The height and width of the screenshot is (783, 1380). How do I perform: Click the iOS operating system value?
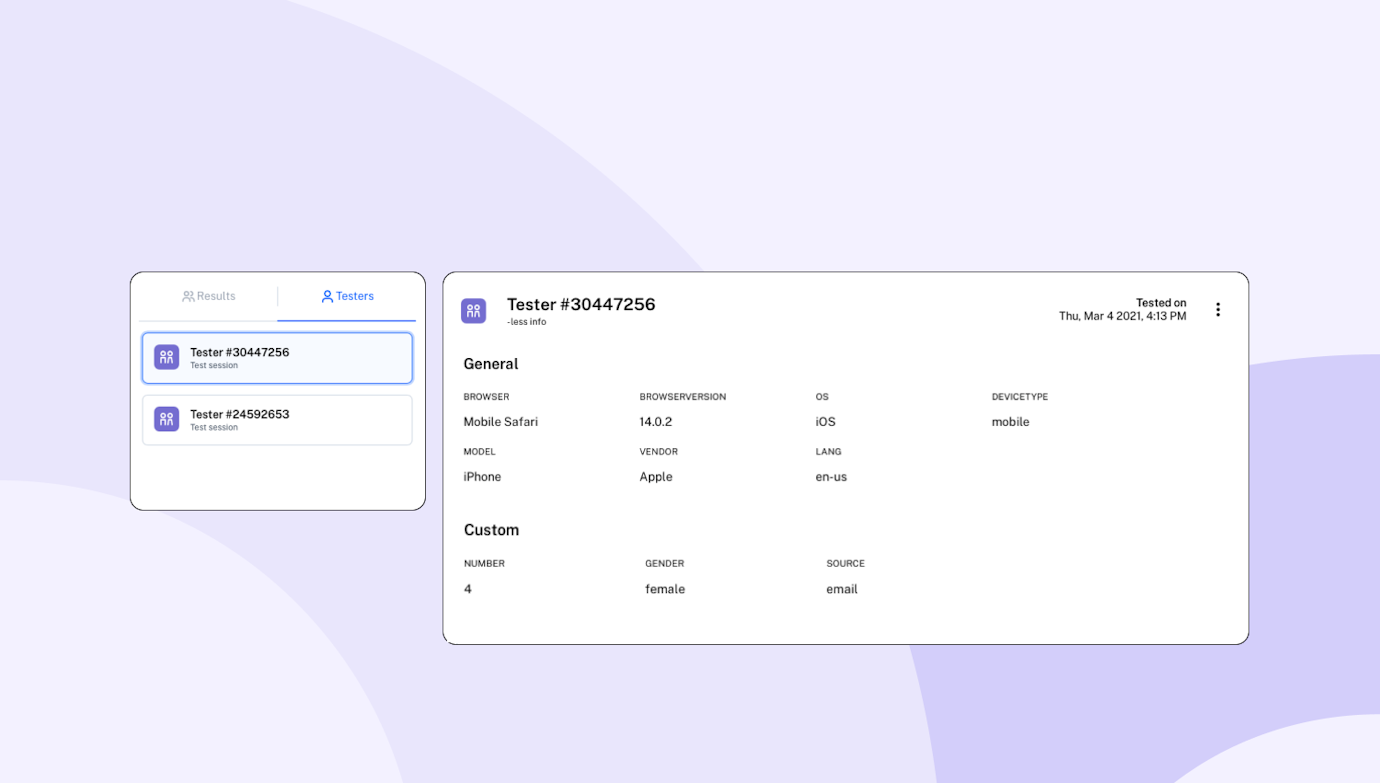click(x=826, y=422)
